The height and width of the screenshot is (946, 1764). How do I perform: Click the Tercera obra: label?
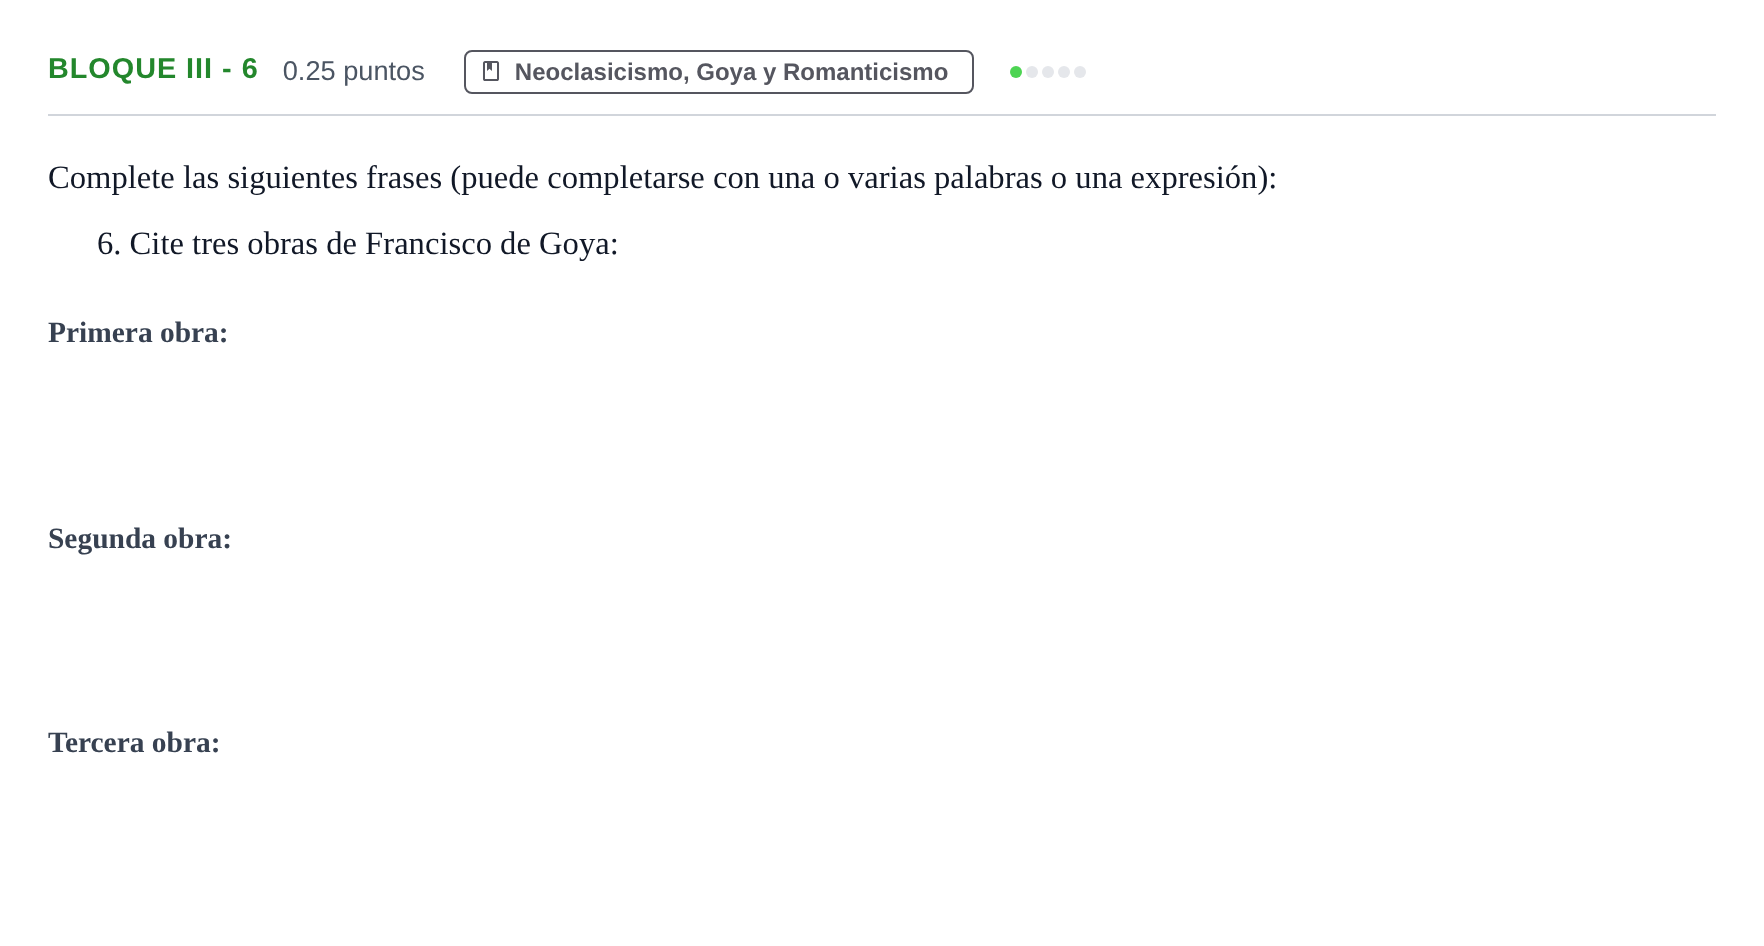click(x=134, y=743)
